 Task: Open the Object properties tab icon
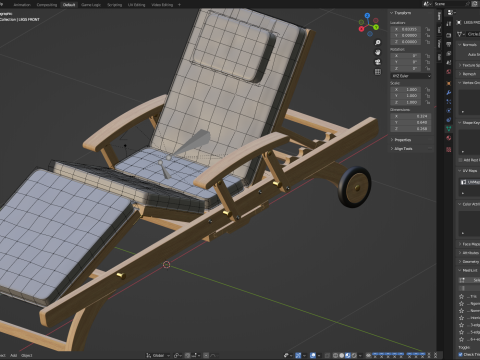(449, 83)
